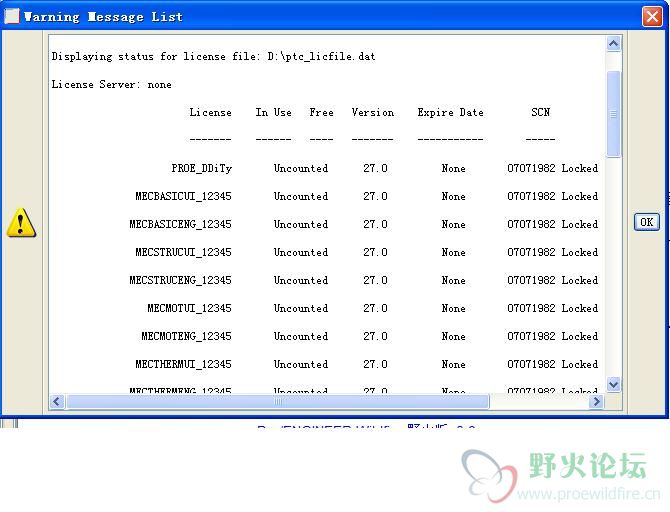Click the License Server: none line
The height and width of the screenshot is (512, 670).
(112, 85)
